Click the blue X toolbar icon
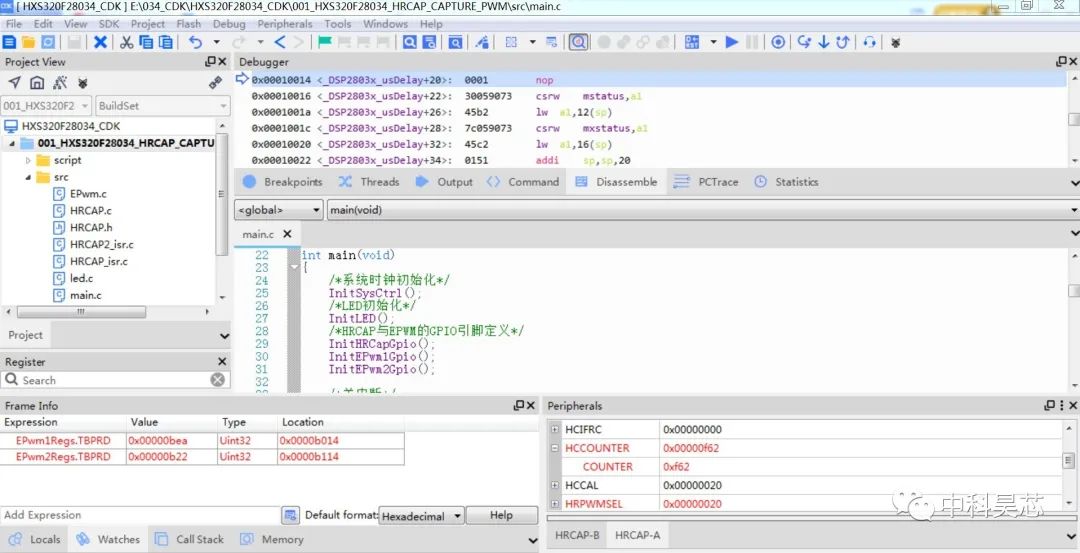This screenshot has width=1080, height=553. pyautogui.click(x=100, y=42)
